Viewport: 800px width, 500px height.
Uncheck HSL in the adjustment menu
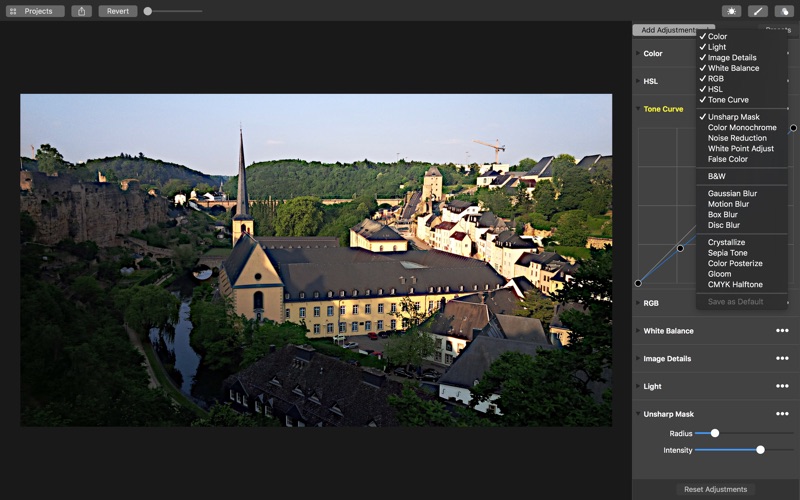[742, 89]
